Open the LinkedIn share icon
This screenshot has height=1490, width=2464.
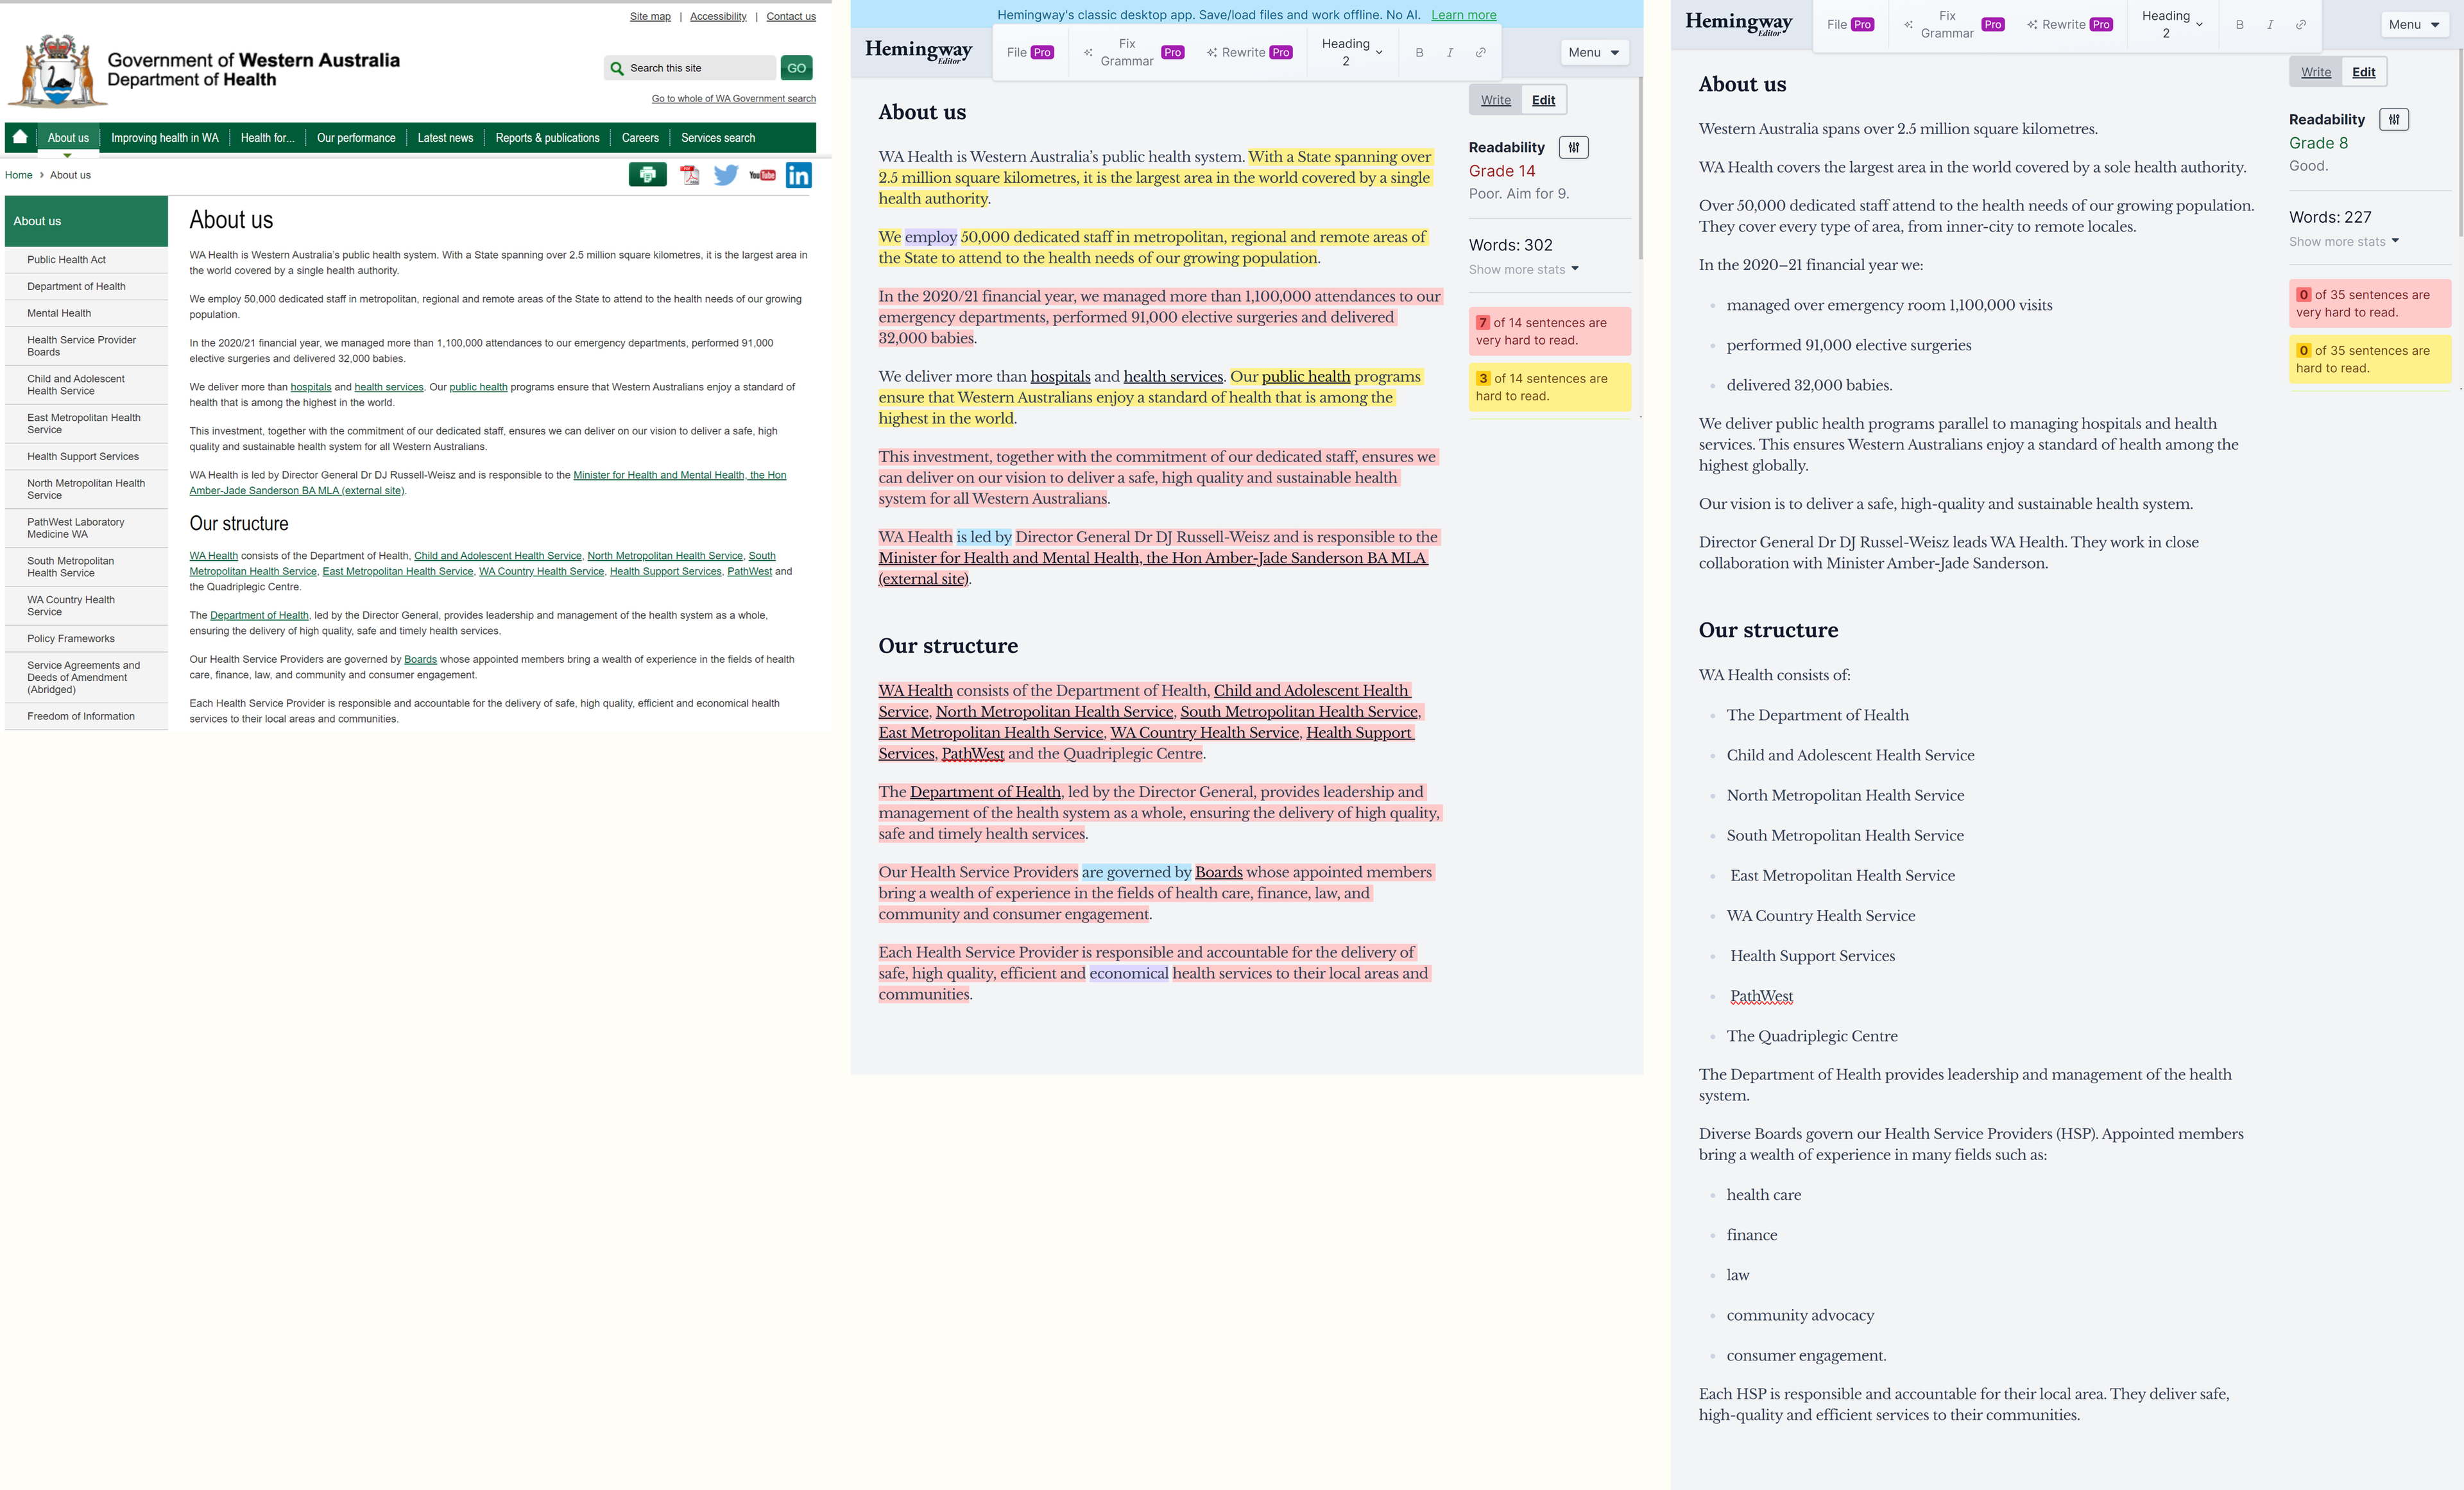(x=798, y=176)
